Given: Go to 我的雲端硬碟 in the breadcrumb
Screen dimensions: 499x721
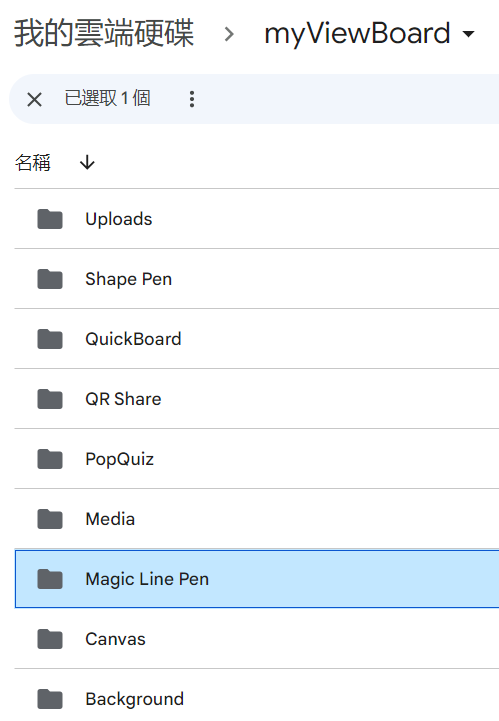Looking at the screenshot, I should coord(104,33).
